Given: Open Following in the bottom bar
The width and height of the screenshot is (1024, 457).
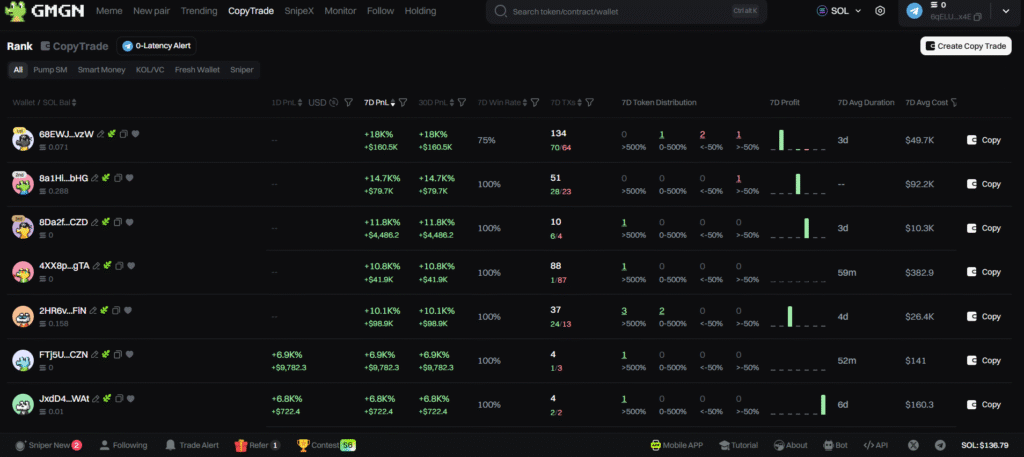Looking at the screenshot, I should pos(123,445).
